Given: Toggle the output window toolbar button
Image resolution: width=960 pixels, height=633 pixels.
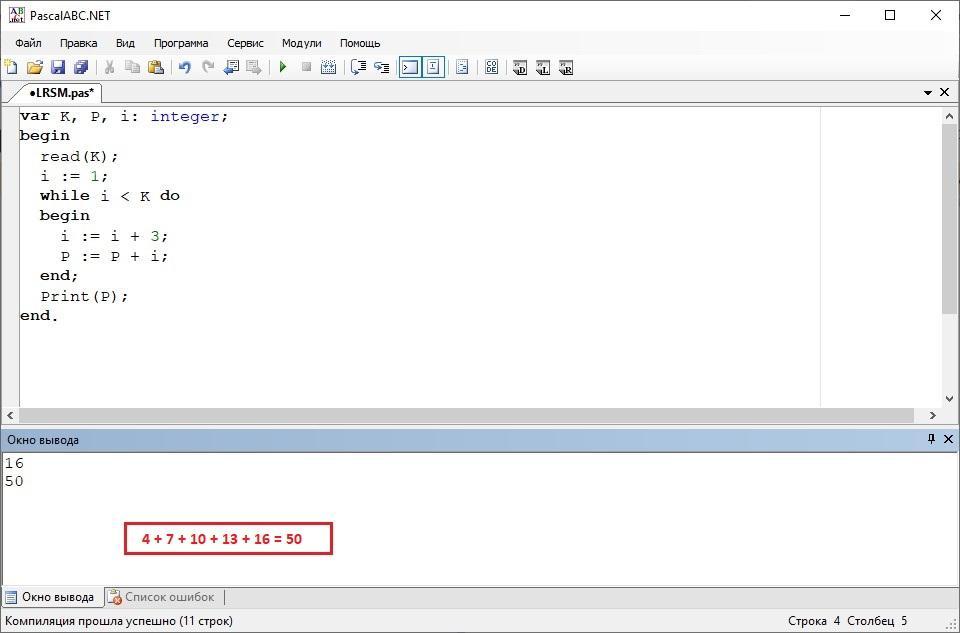Looking at the screenshot, I should point(410,67).
